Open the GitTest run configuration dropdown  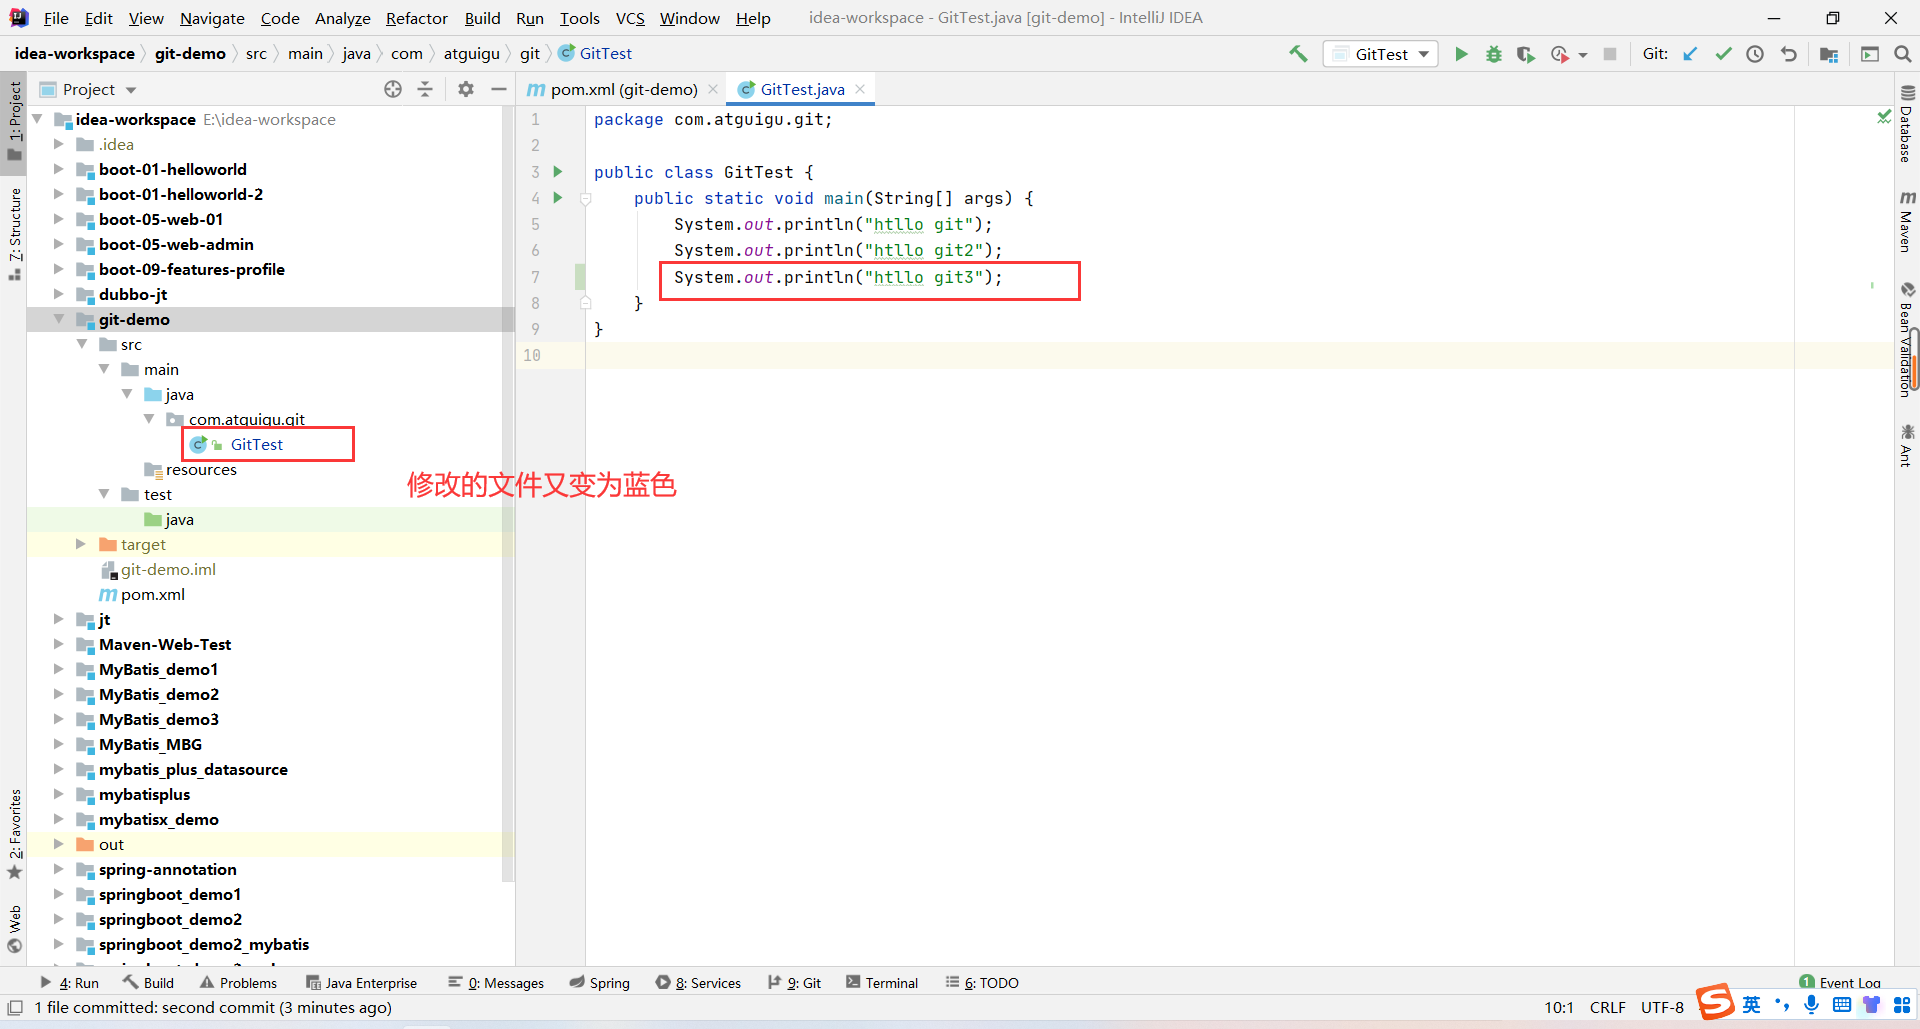point(1381,54)
